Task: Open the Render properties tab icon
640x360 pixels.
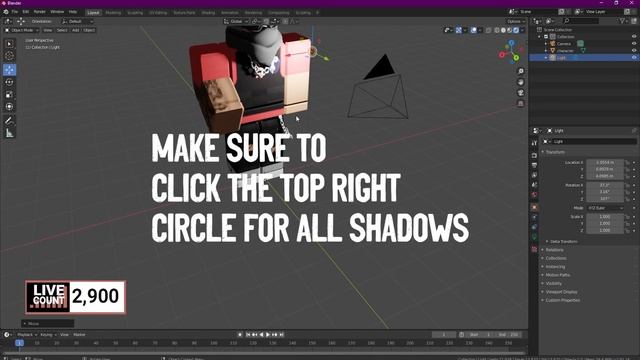Action: [534, 156]
